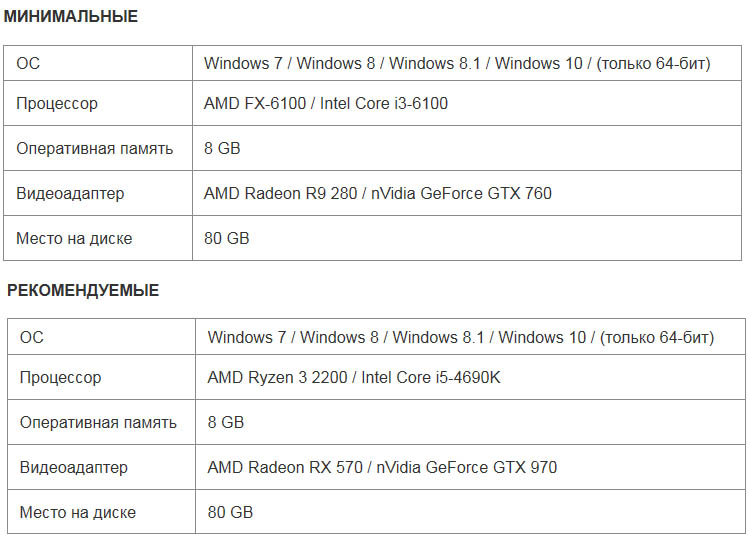This screenshot has width=749, height=540.
Task: Click the minimum Видеоадаптер label
Action: coord(70,193)
